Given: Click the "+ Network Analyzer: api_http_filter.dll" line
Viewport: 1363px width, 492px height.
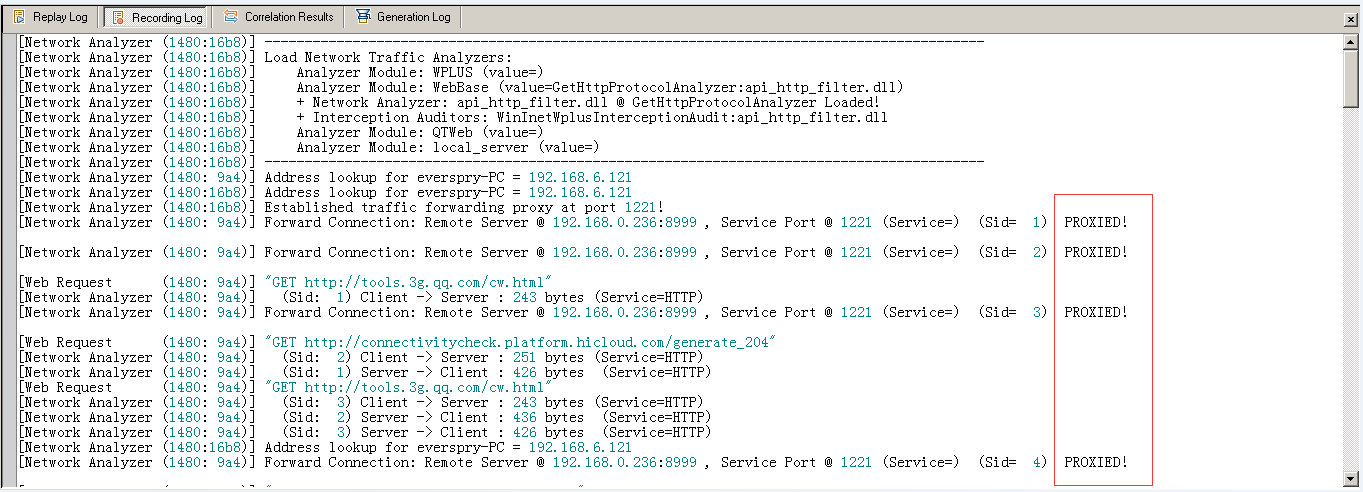Looking at the screenshot, I should tap(588, 102).
